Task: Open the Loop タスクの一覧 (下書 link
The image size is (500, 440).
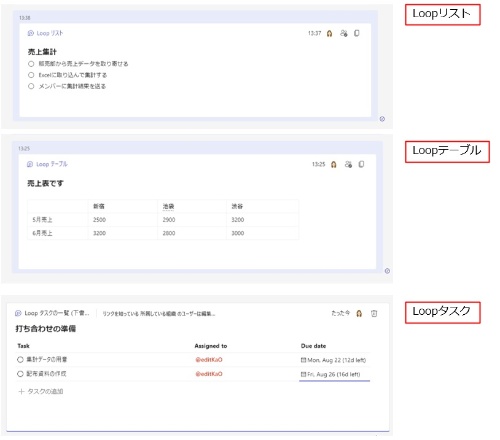Action: (57, 313)
